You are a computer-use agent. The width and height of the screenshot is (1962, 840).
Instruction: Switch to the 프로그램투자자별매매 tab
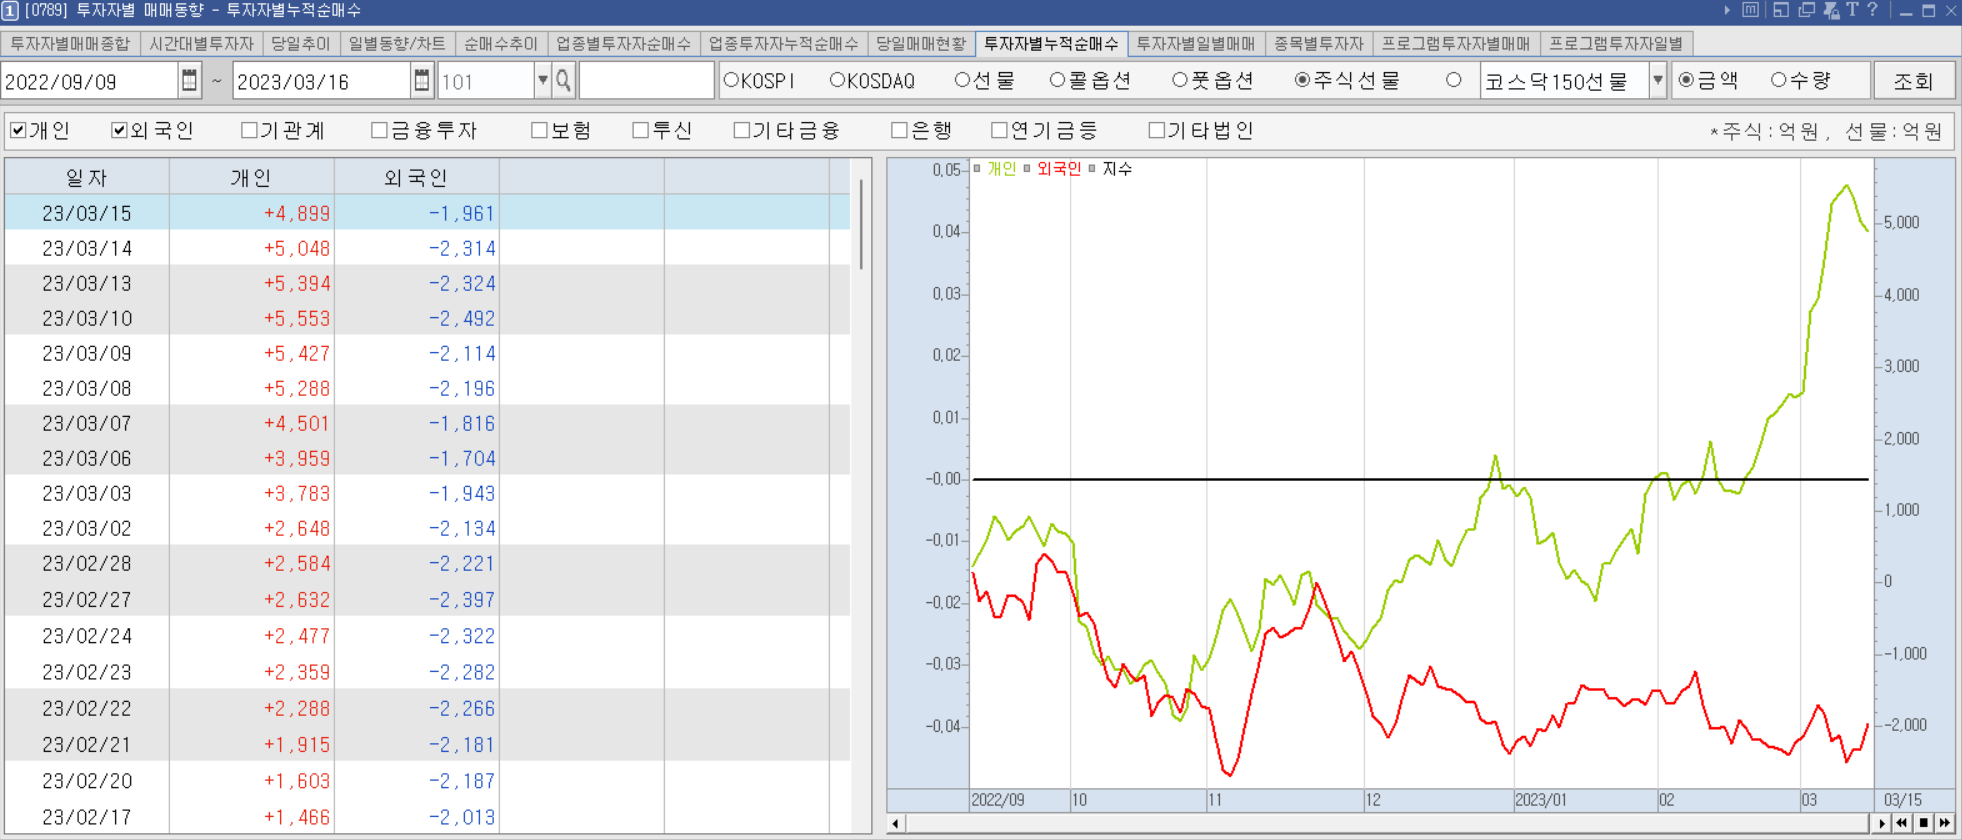[x=1456, y=44]
